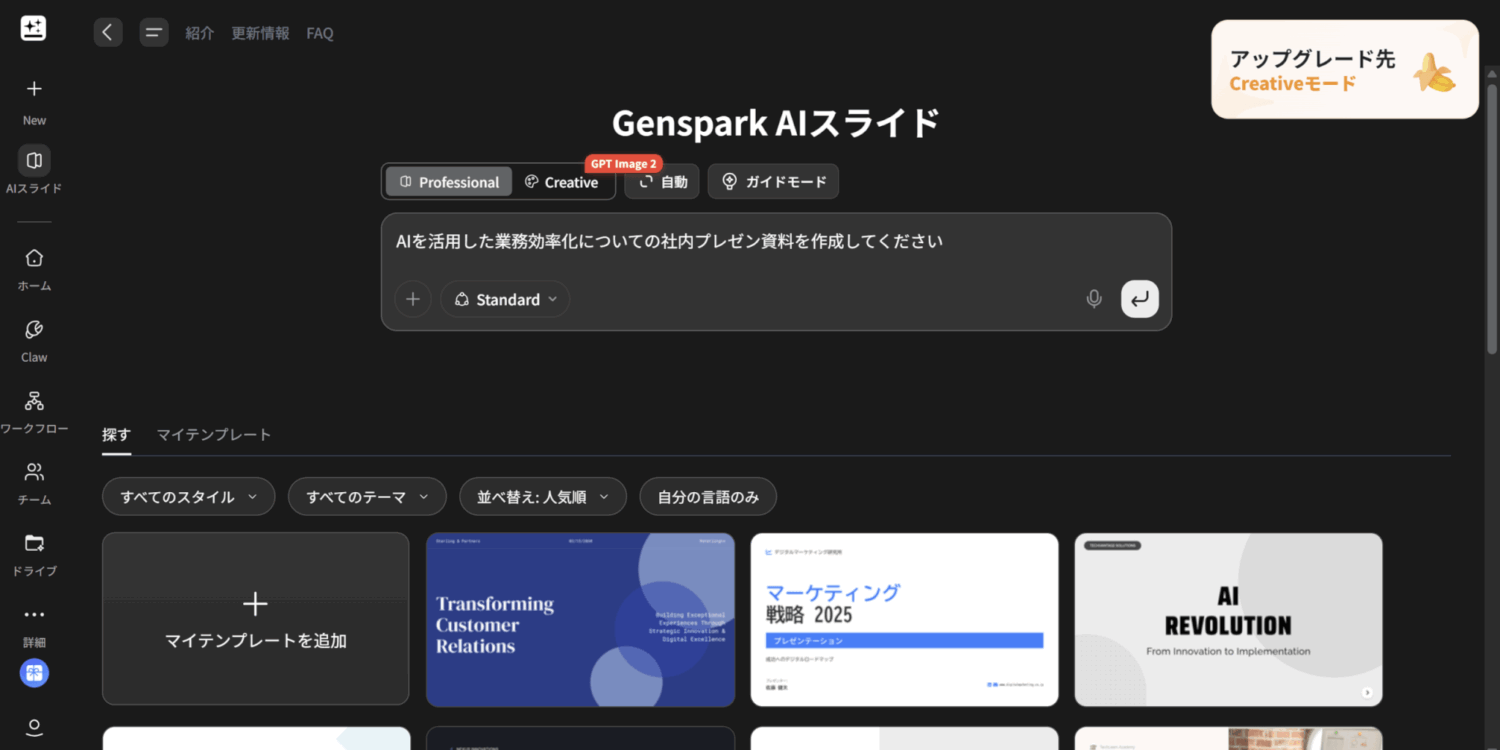Open 紹介 in top navigation
Viewport: 1500px width, 750px height.
200,33
